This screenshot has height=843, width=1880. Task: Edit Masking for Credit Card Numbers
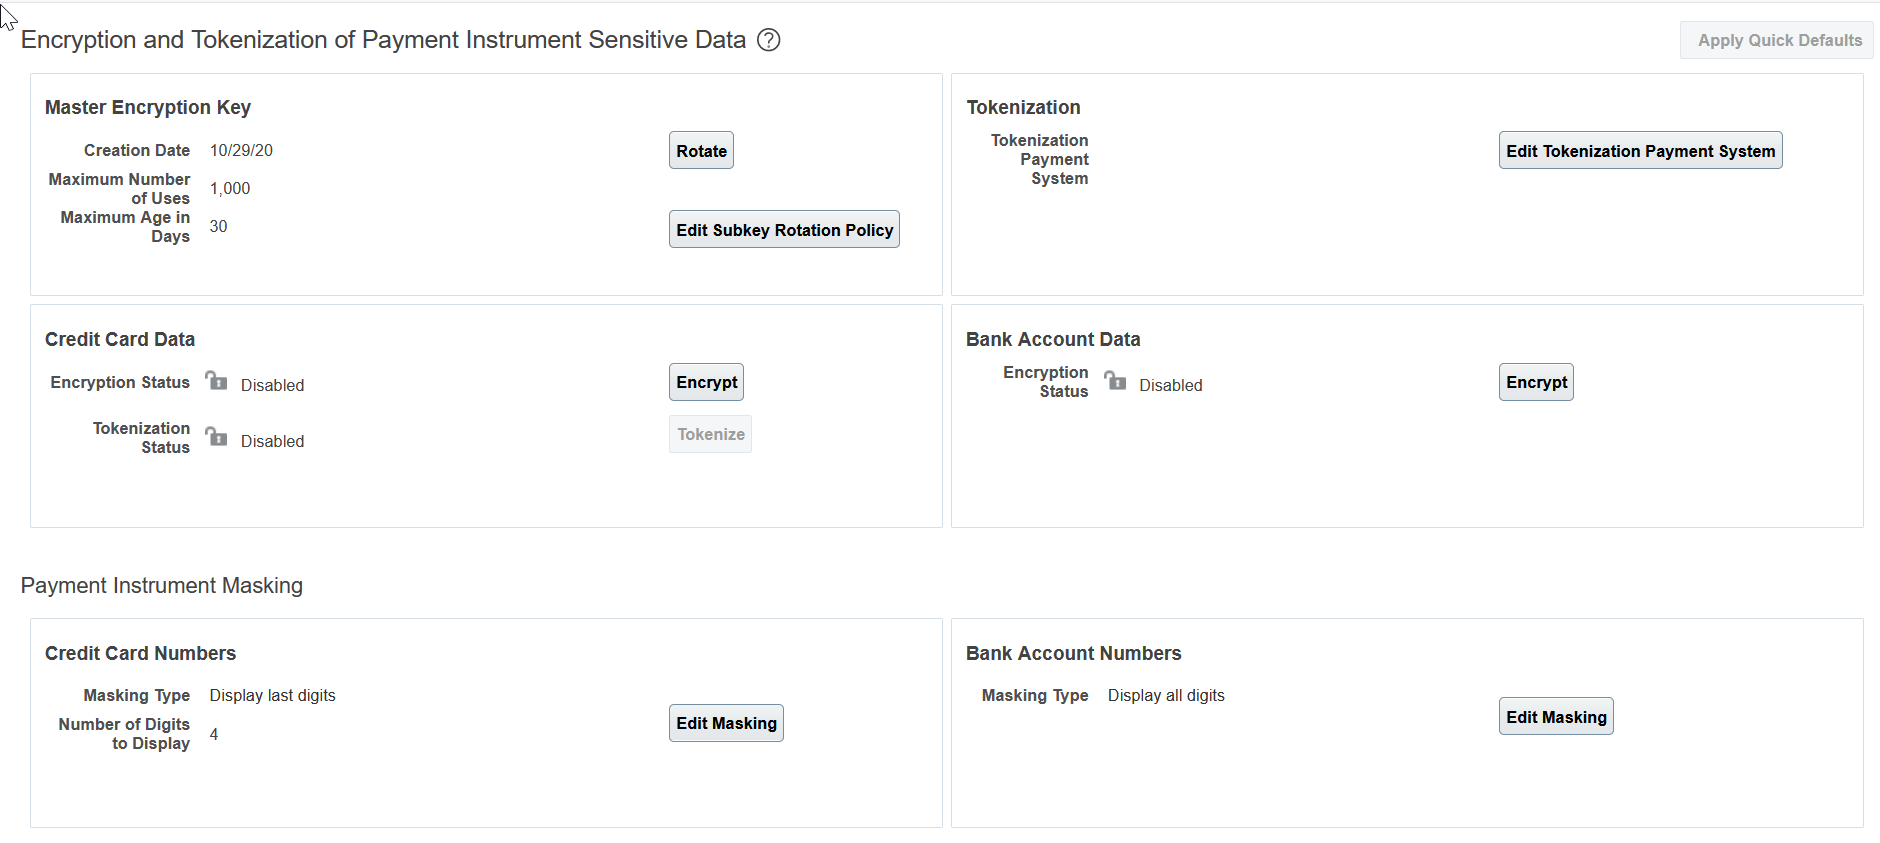point(726,722)
